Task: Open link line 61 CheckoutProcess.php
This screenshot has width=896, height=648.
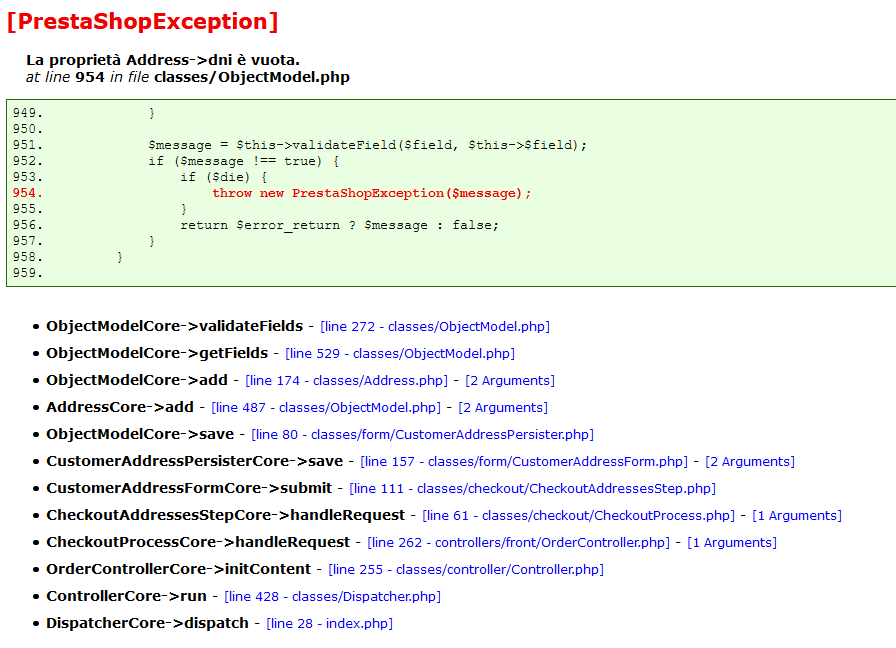Action: [x=578, y=515]
